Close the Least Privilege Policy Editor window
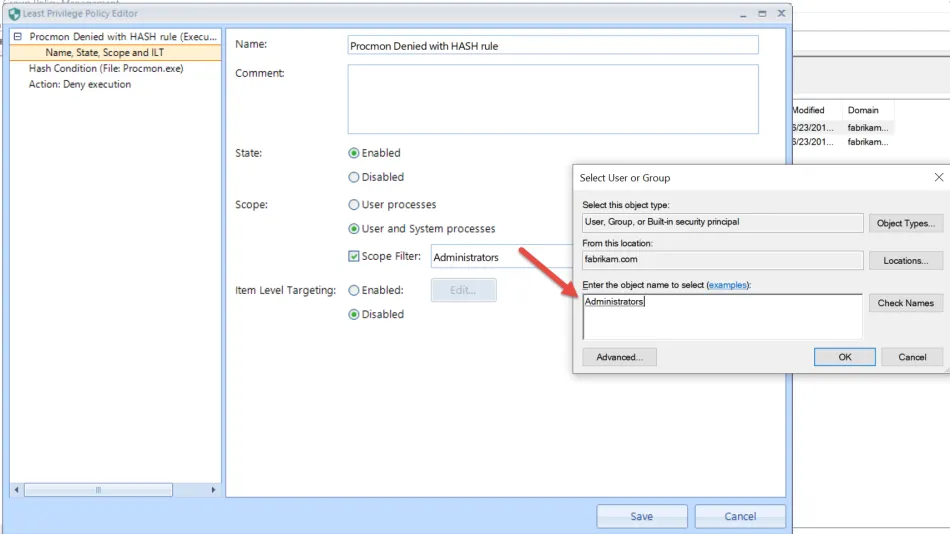The width and height of the screenshot is (950, 534). tap(782, 13)
